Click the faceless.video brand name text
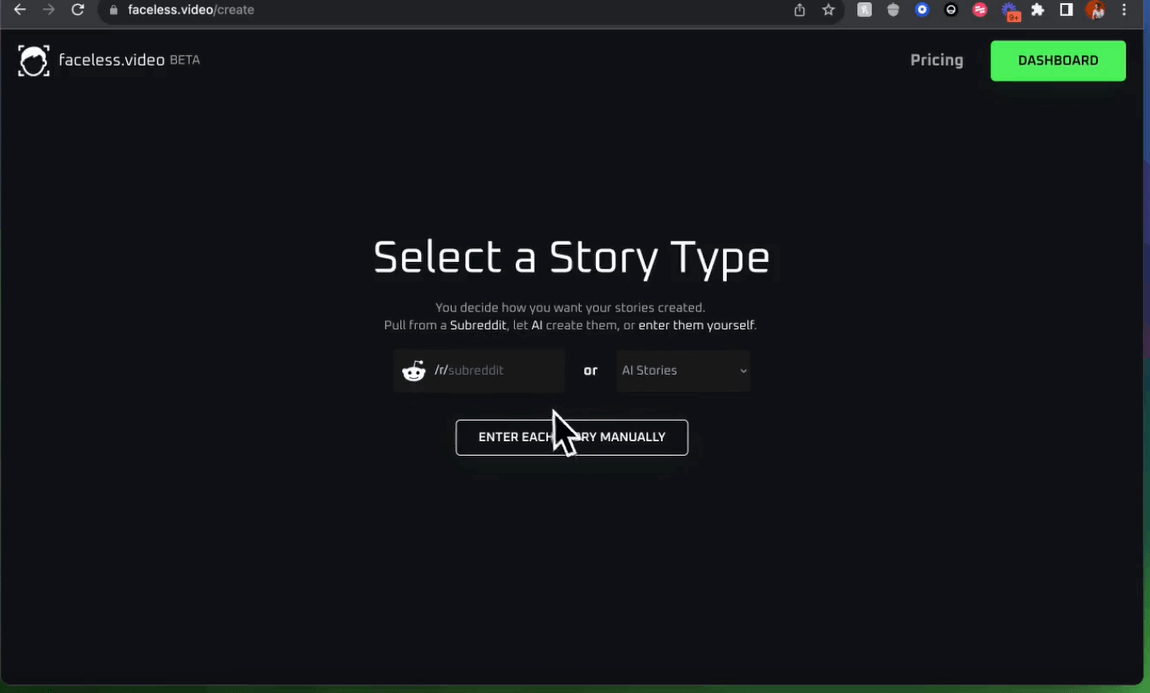 [111, 60]
